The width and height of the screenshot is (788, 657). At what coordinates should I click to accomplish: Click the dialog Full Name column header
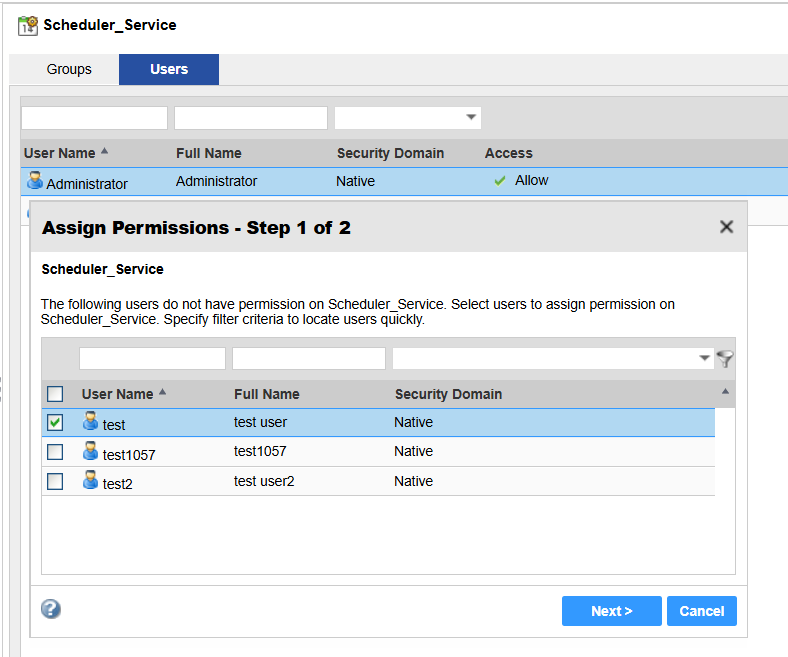pos(267,394)
